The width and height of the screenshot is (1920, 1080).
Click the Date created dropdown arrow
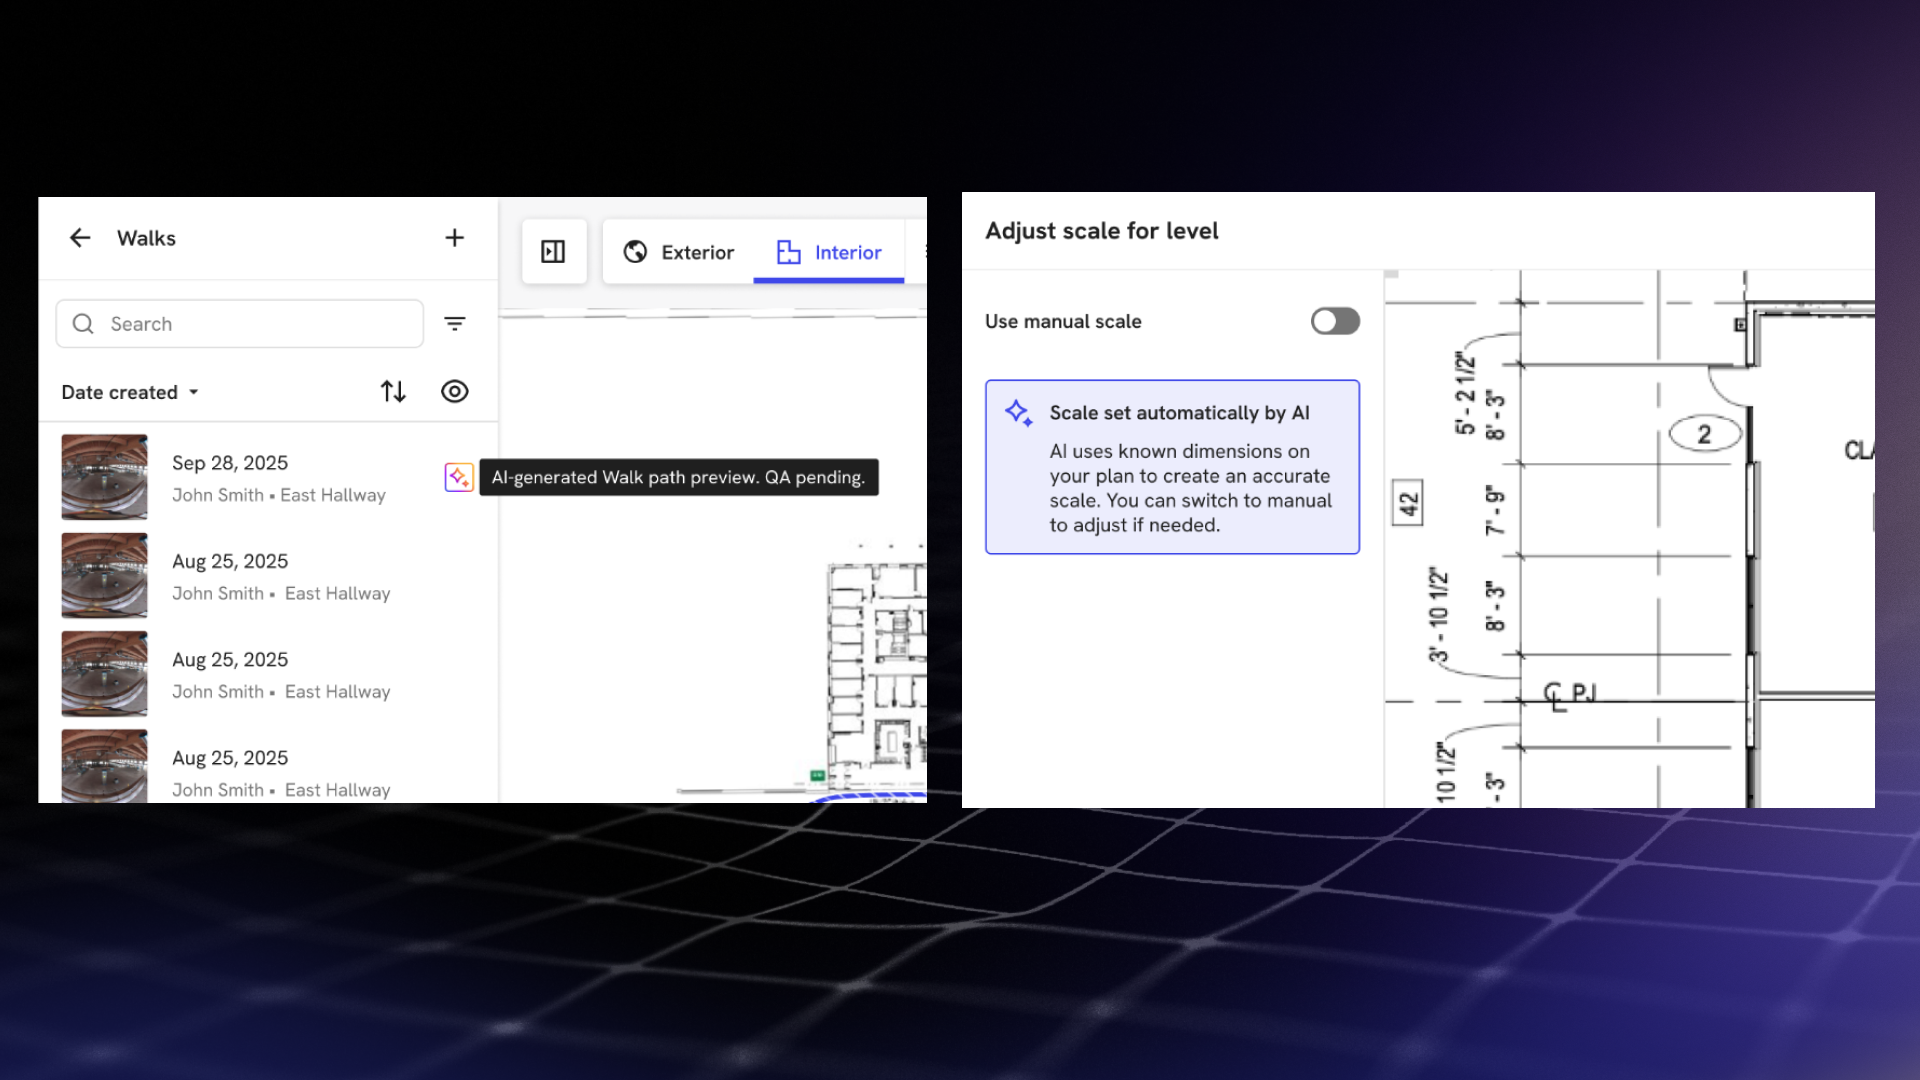[194, 392]
